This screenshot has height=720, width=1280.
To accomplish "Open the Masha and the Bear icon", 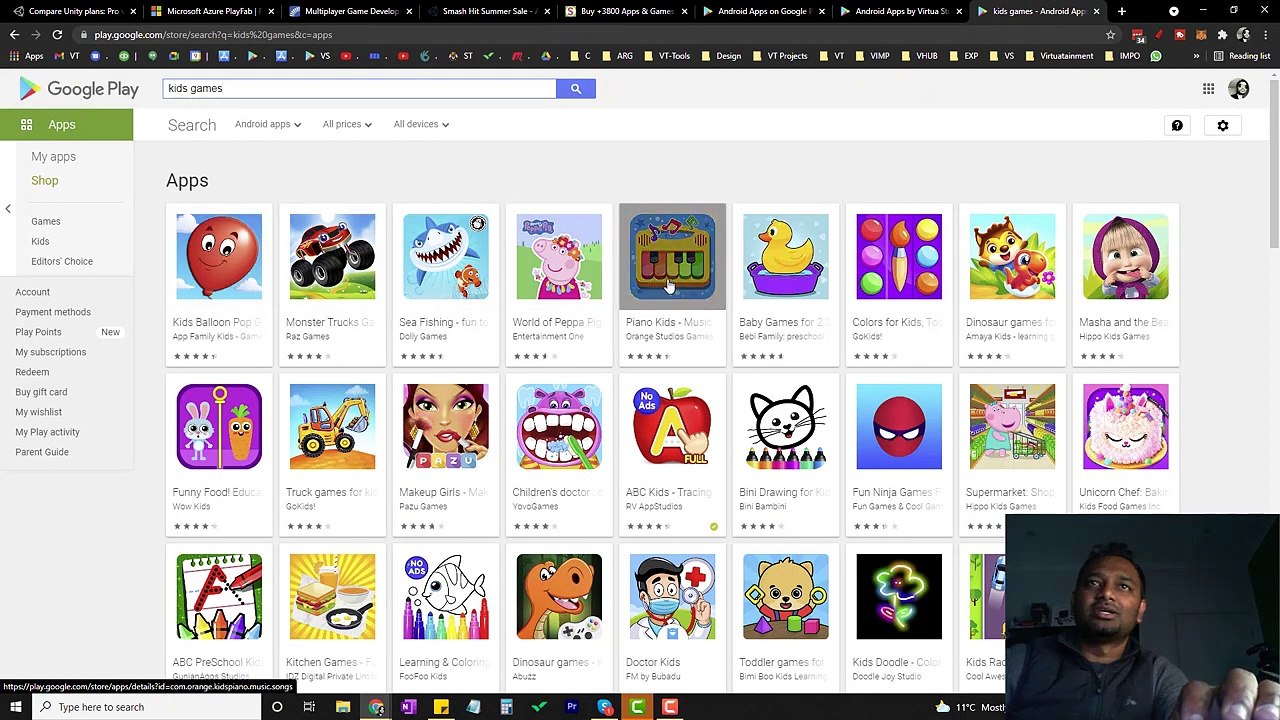I will [x=1125, y=256].
